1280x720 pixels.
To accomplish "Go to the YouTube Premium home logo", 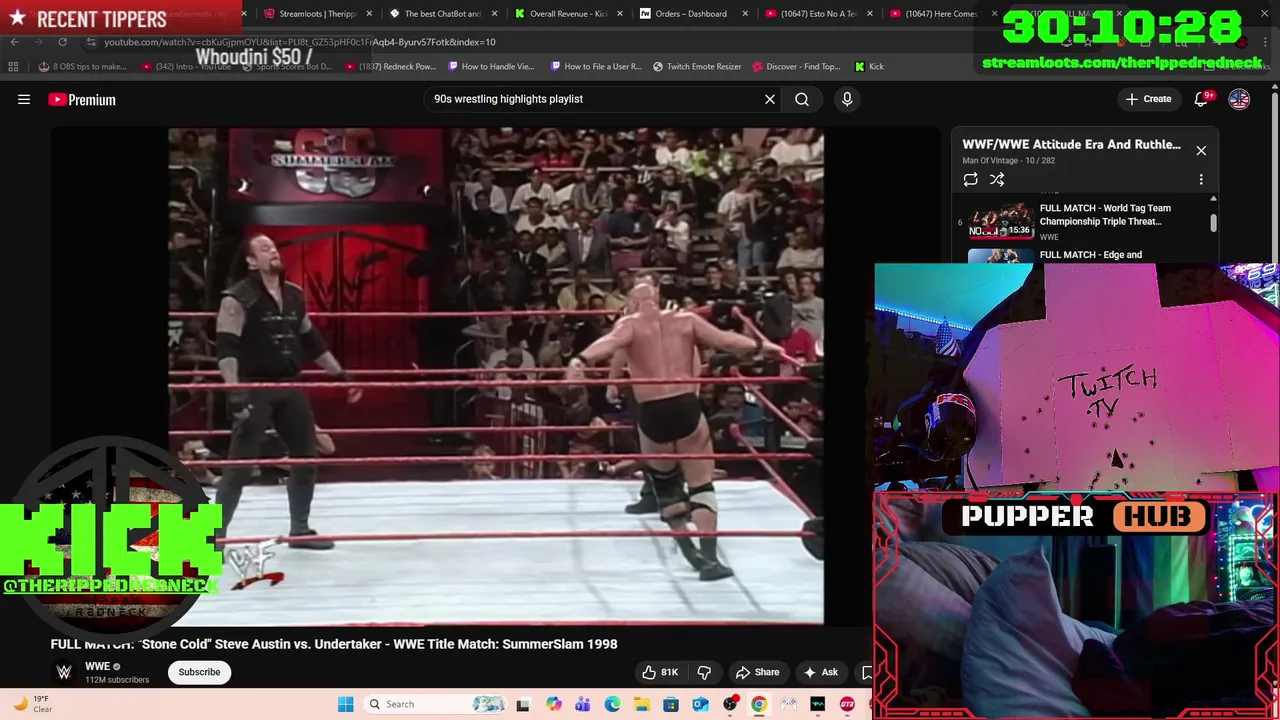I will (82, 99).
